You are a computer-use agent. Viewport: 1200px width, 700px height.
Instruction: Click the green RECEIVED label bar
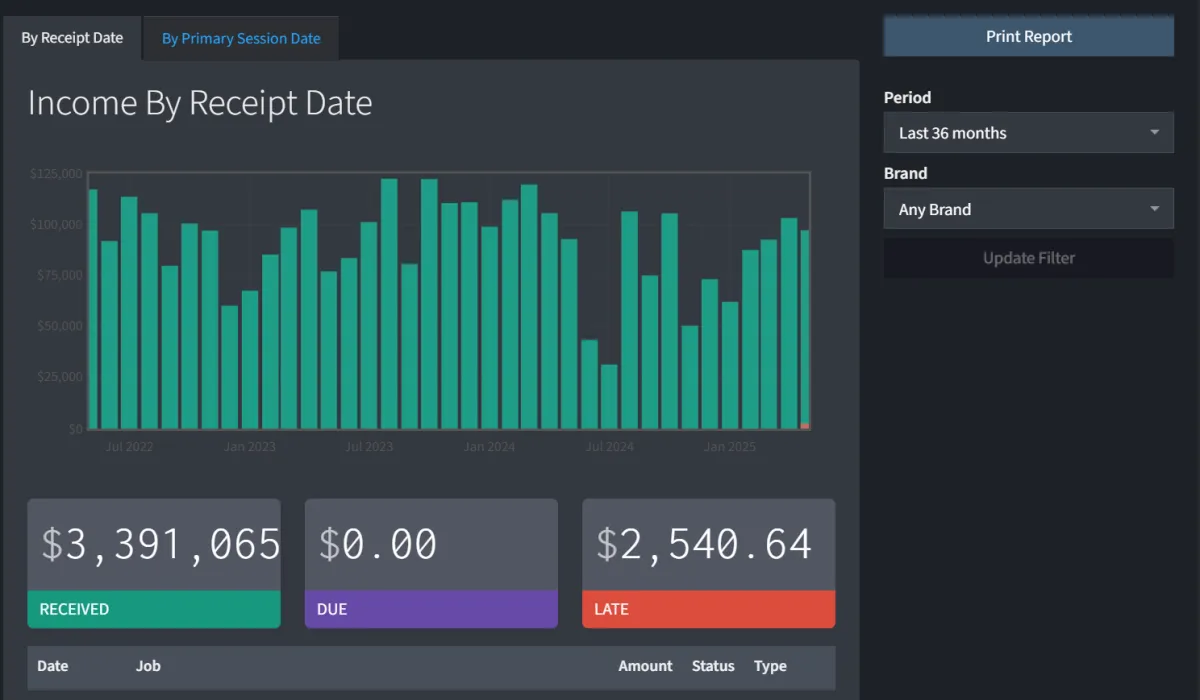point(154,609)
